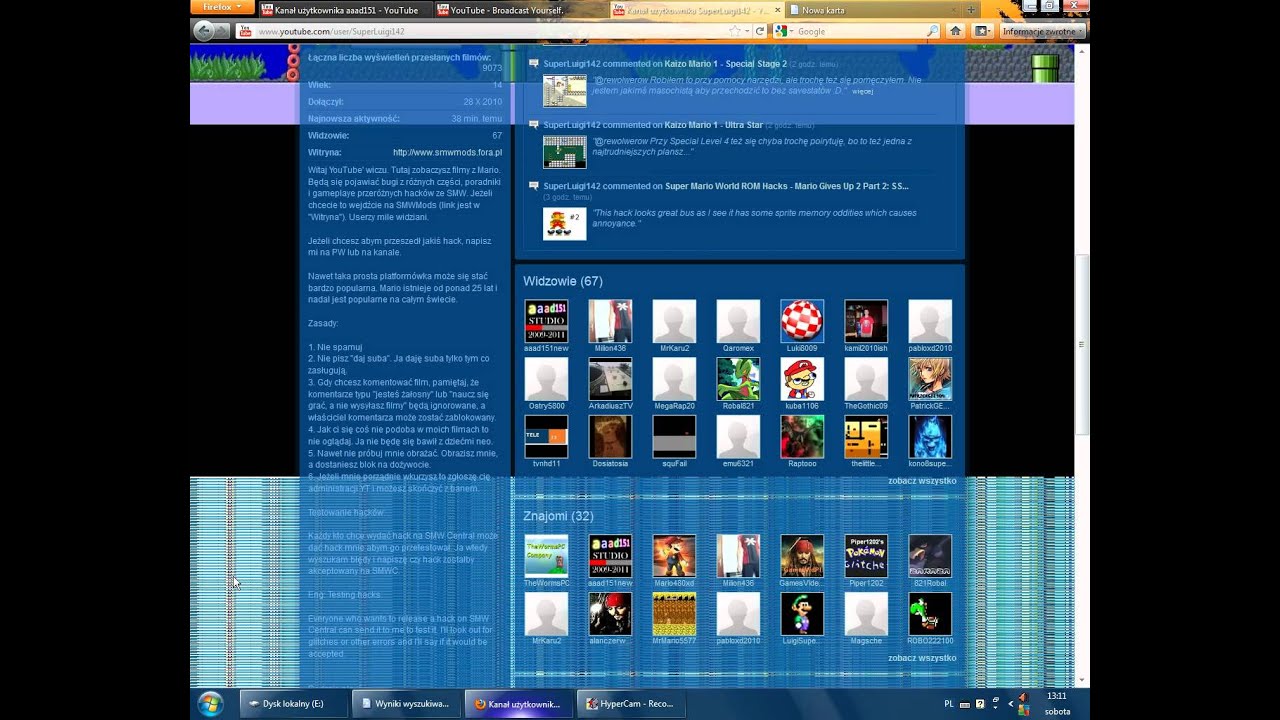1280x720 pixels.
Task: Open Super Mario World ROM Hacks video link
Action: click(x=787, y=186)
